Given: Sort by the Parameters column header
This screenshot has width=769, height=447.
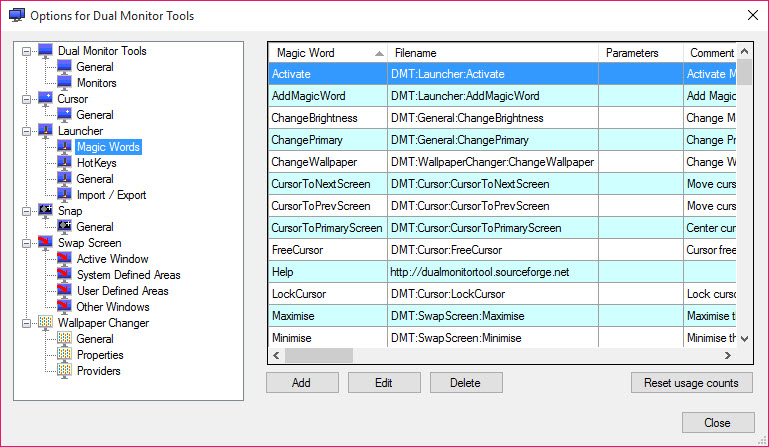Looking at the screenshot, I should point(641,53).
